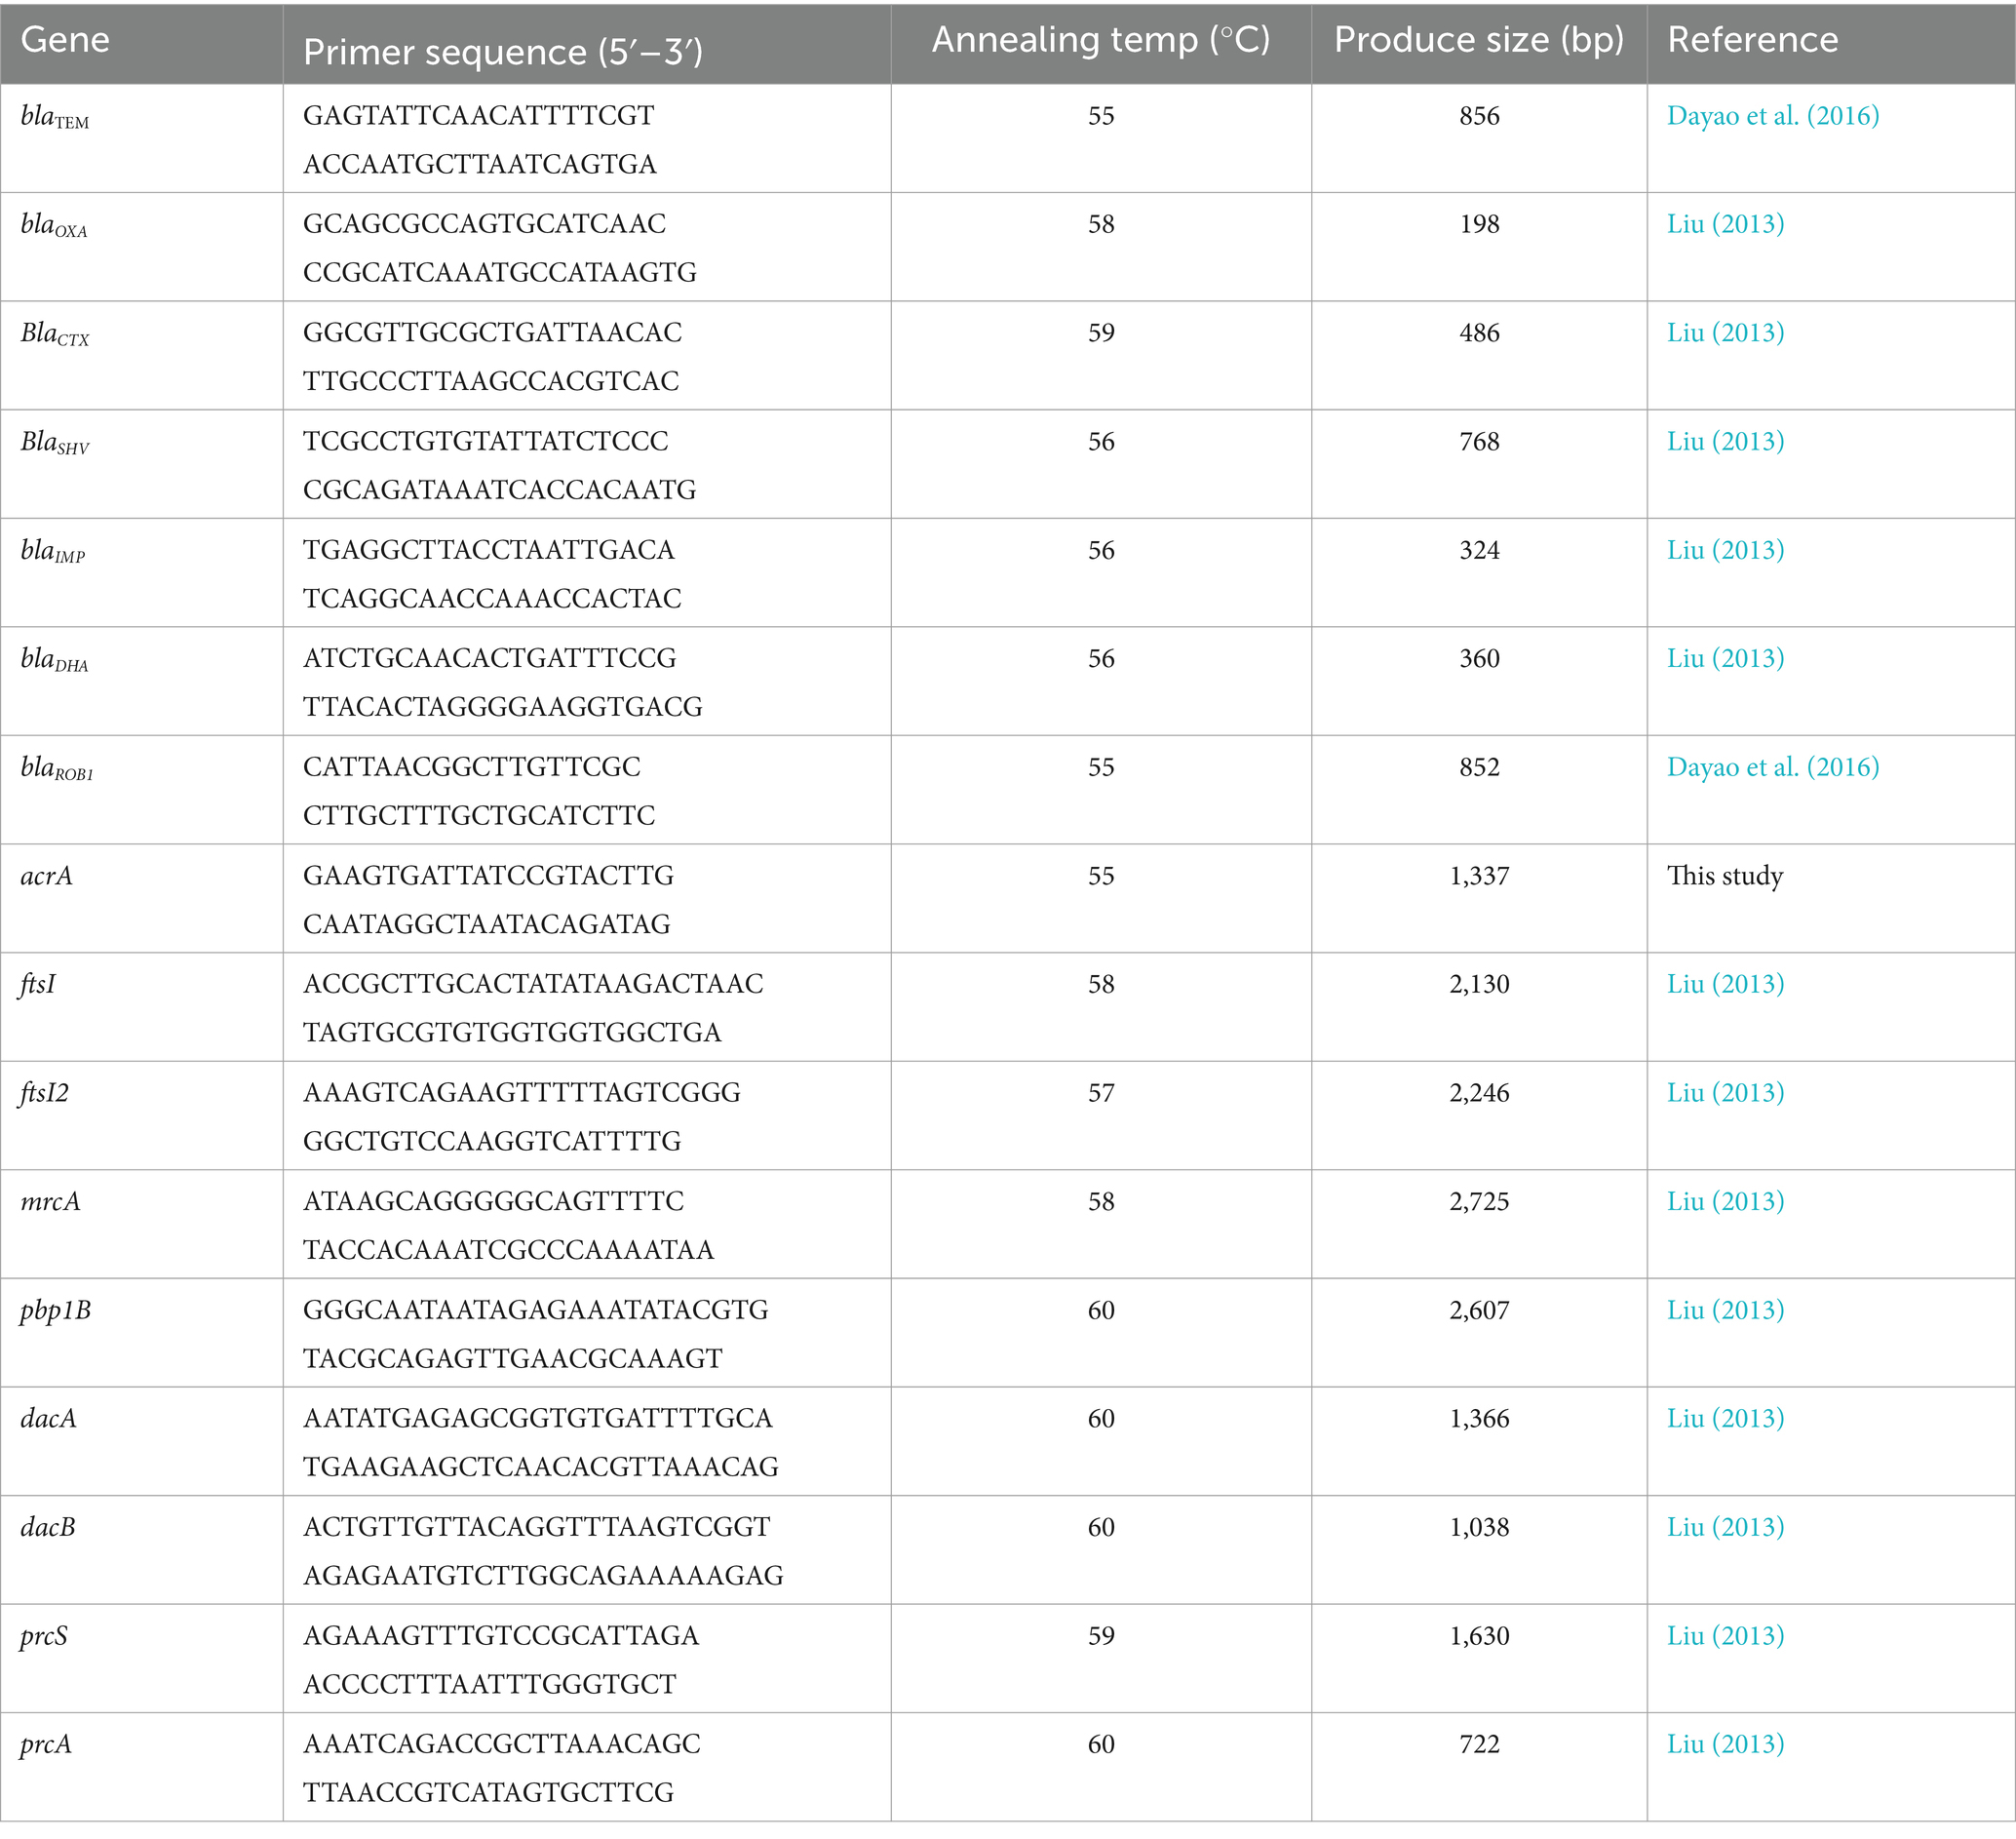Click product size value 198
The image size is (2016, 1839).
click(1479, 224)
